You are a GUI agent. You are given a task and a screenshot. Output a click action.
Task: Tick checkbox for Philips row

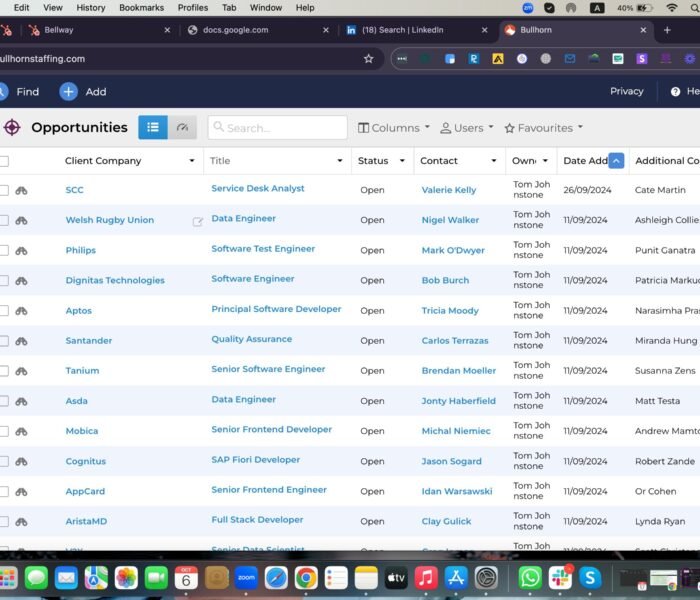[x=4, y=250]
